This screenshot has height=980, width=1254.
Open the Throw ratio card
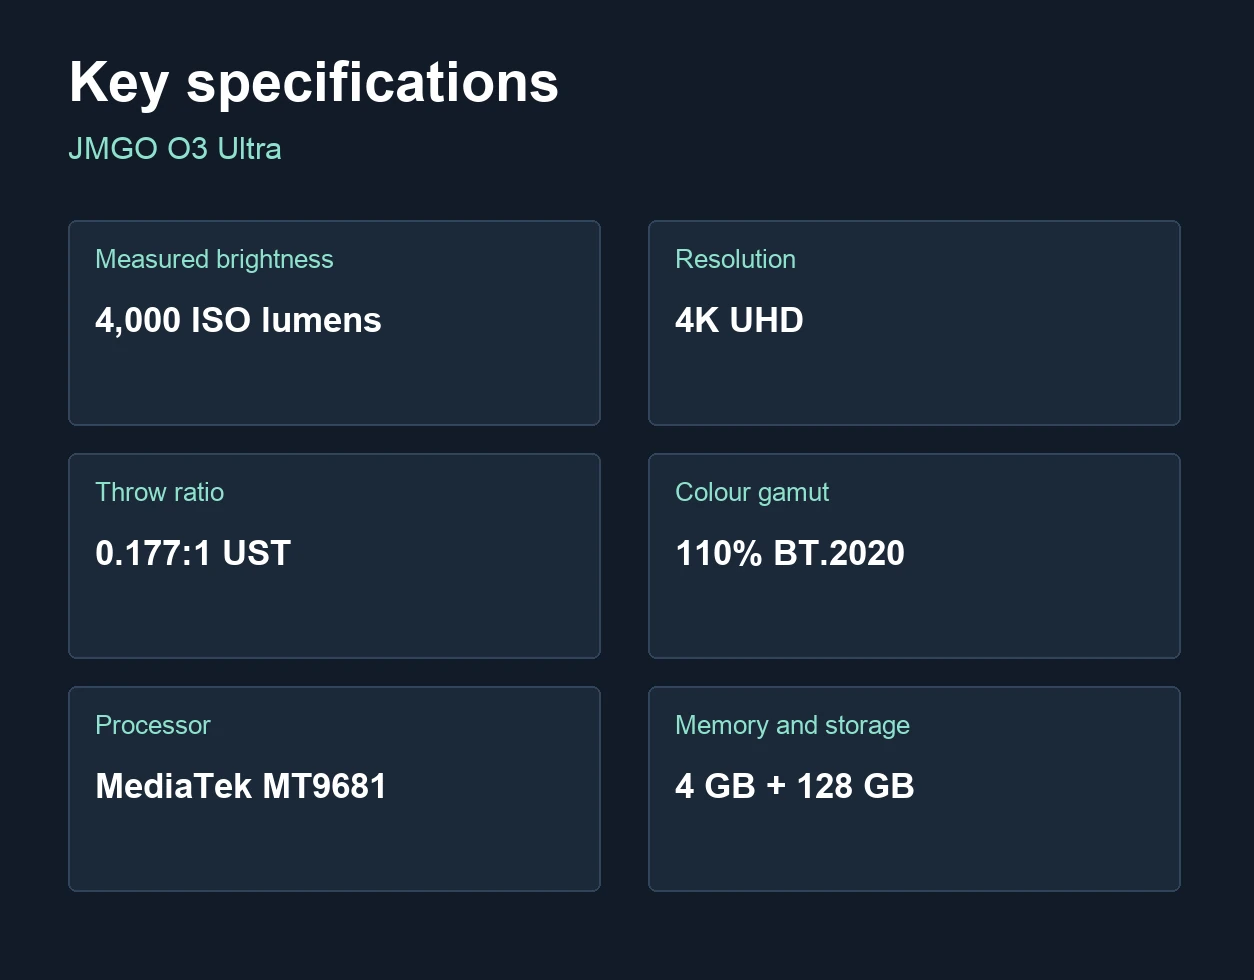(x=334, y=556)
